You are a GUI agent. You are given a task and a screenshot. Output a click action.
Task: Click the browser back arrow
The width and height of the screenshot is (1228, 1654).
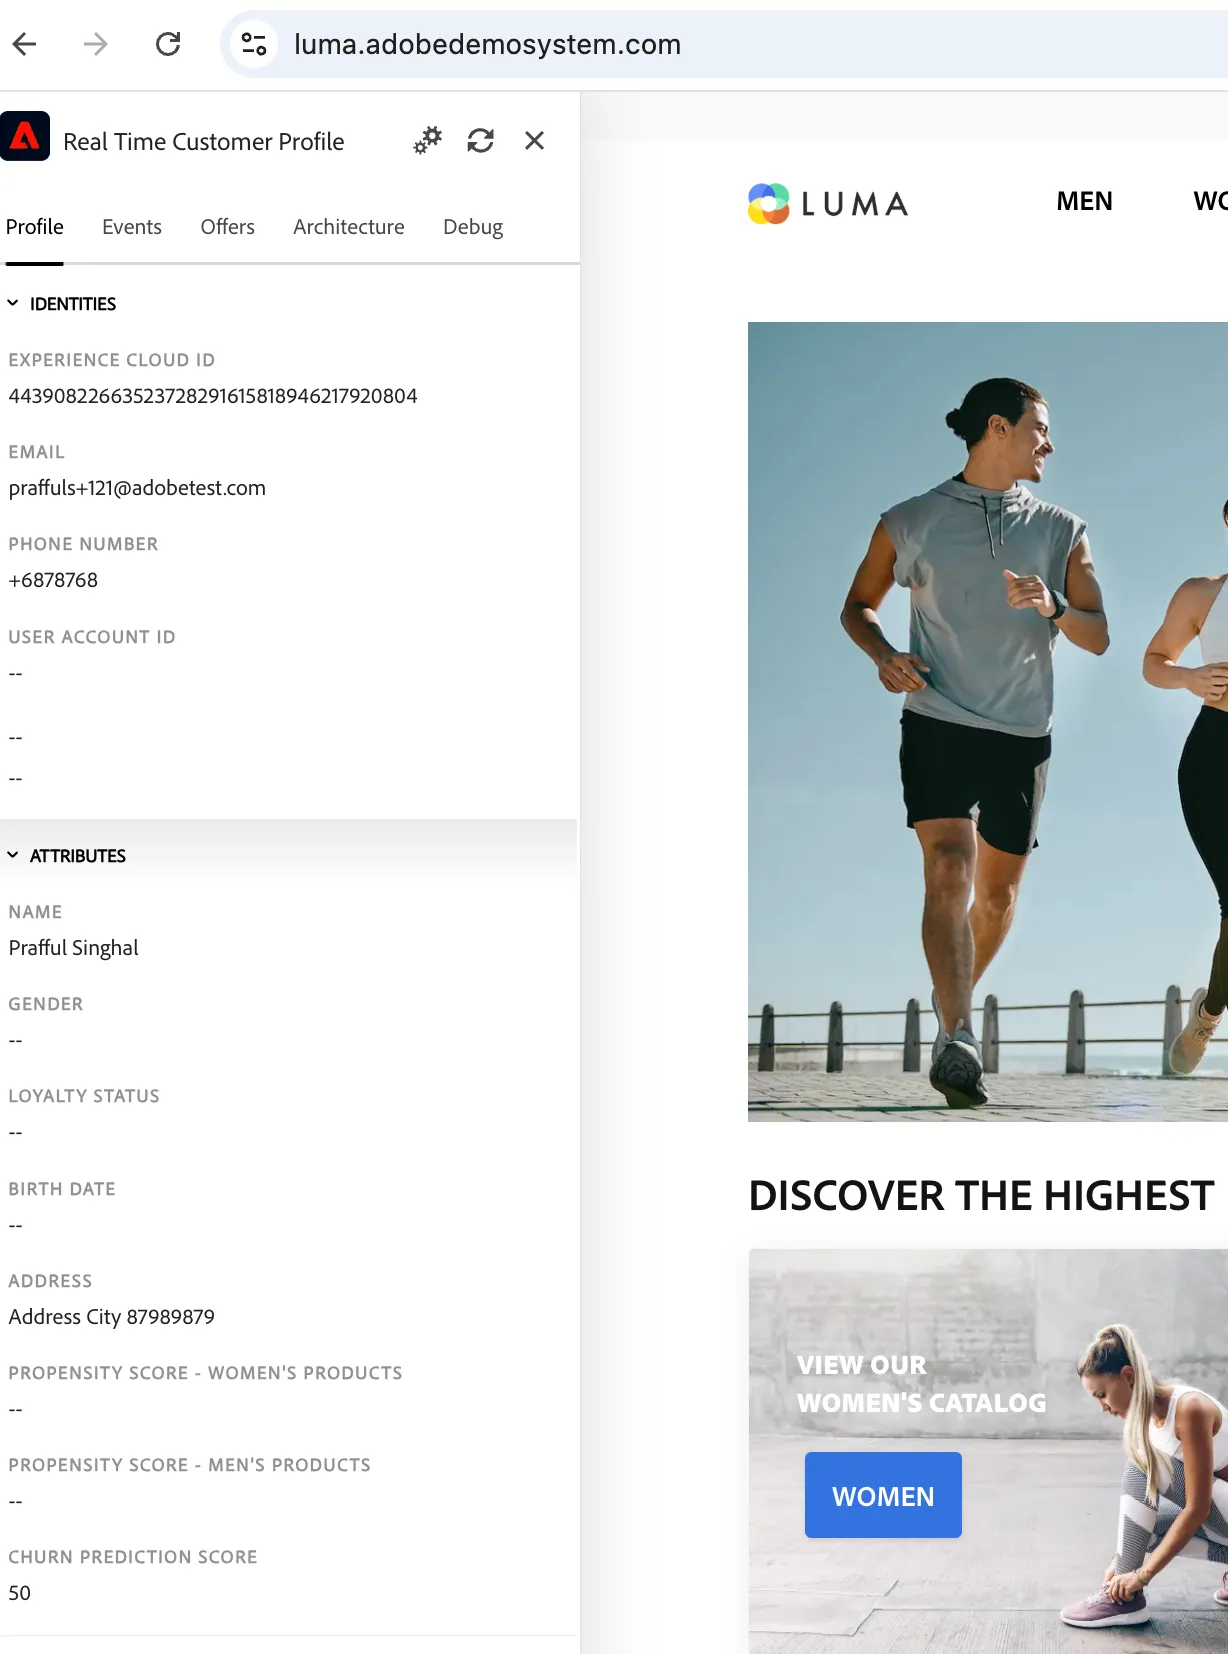click(x=25, y=44)
